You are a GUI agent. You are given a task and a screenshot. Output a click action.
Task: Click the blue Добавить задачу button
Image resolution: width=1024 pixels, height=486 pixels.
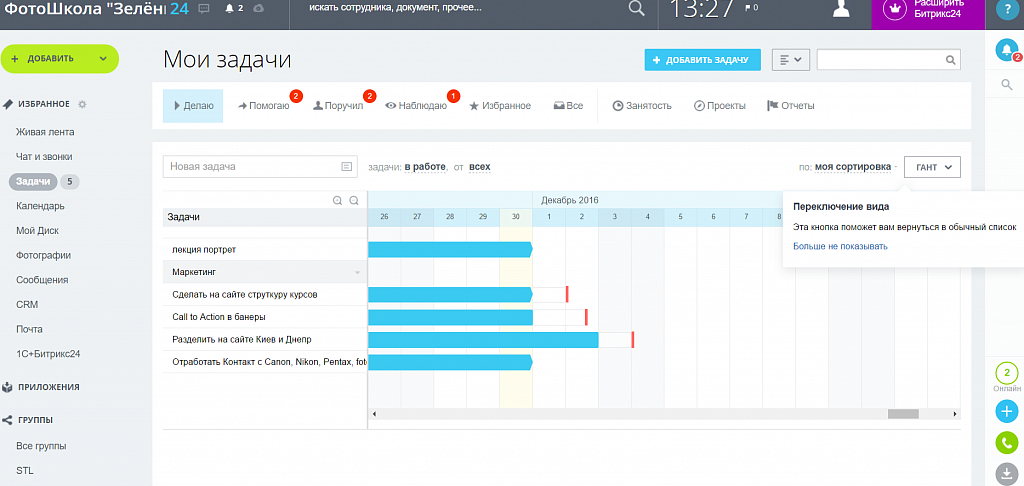pos(702,60)
